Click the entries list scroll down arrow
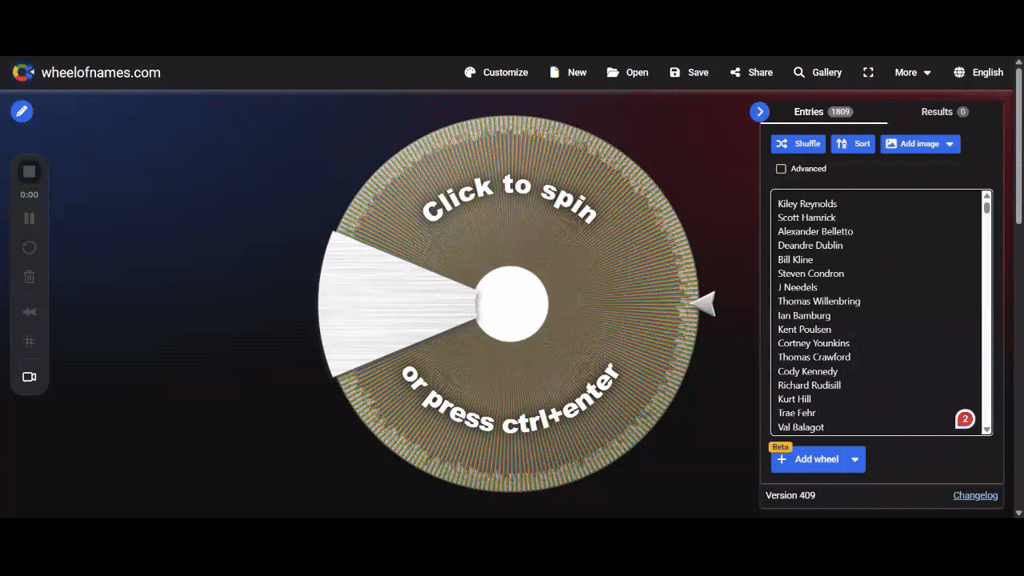 point(987,430)
